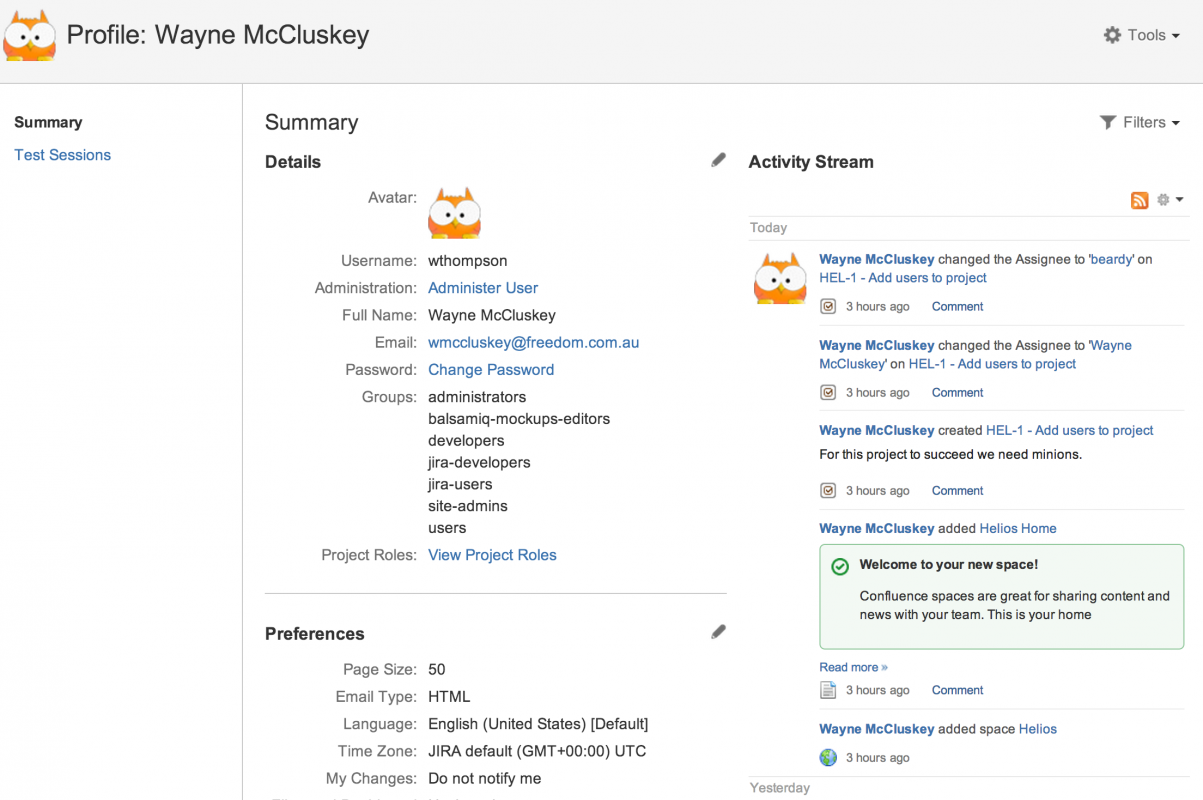
Task: Click the Change Password link
Action: point(491,370)
